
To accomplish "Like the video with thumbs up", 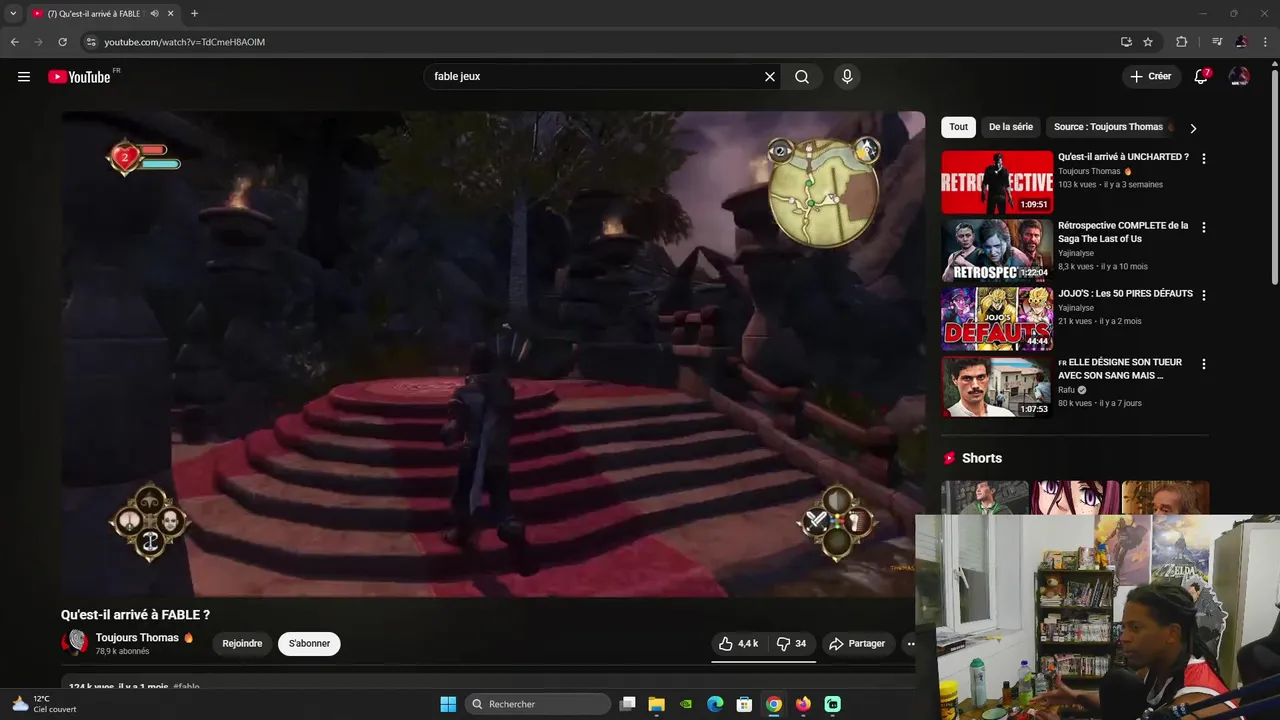I will coord(738,644).
